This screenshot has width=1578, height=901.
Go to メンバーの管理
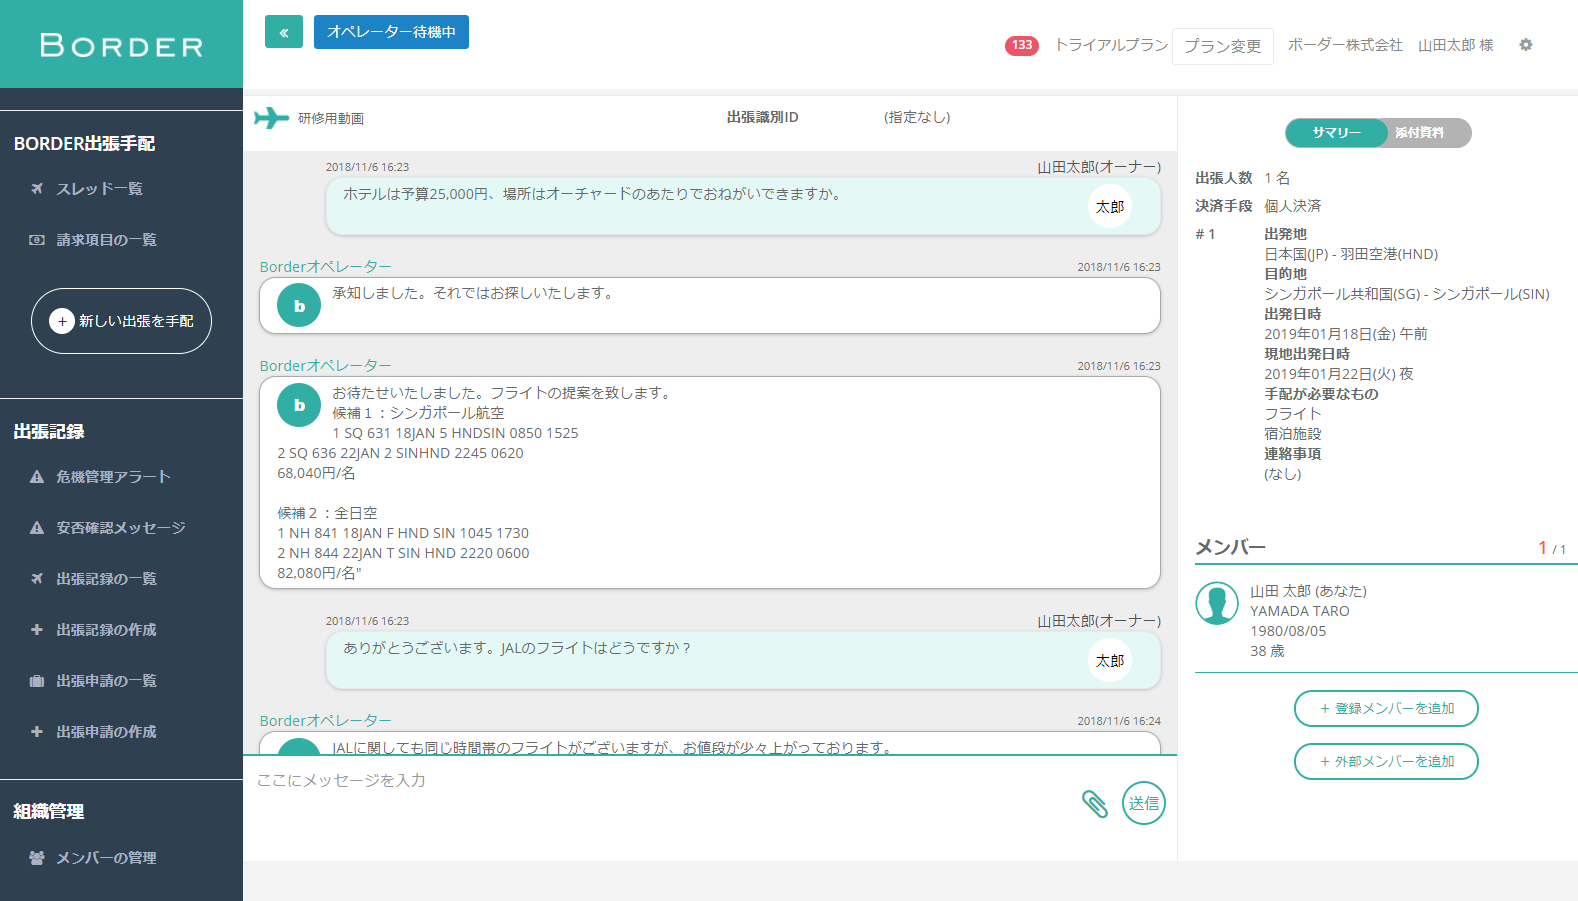[106, 858]
